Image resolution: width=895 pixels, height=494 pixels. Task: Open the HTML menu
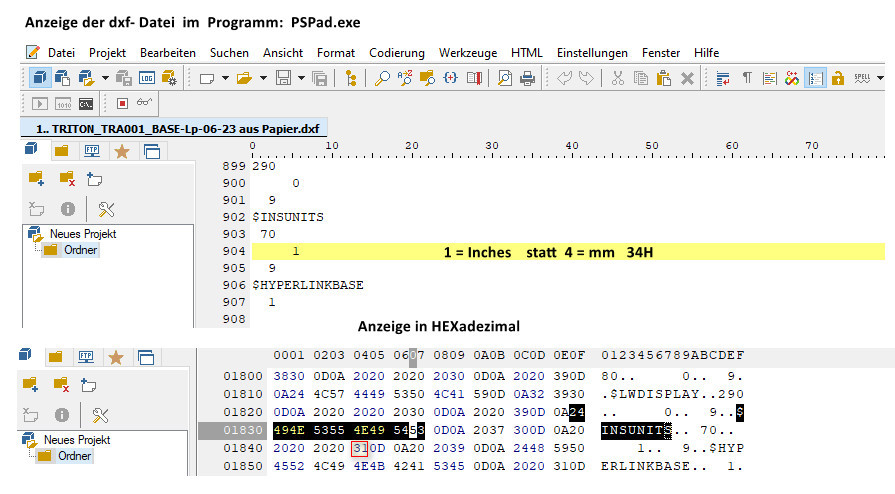pos(526,53)
